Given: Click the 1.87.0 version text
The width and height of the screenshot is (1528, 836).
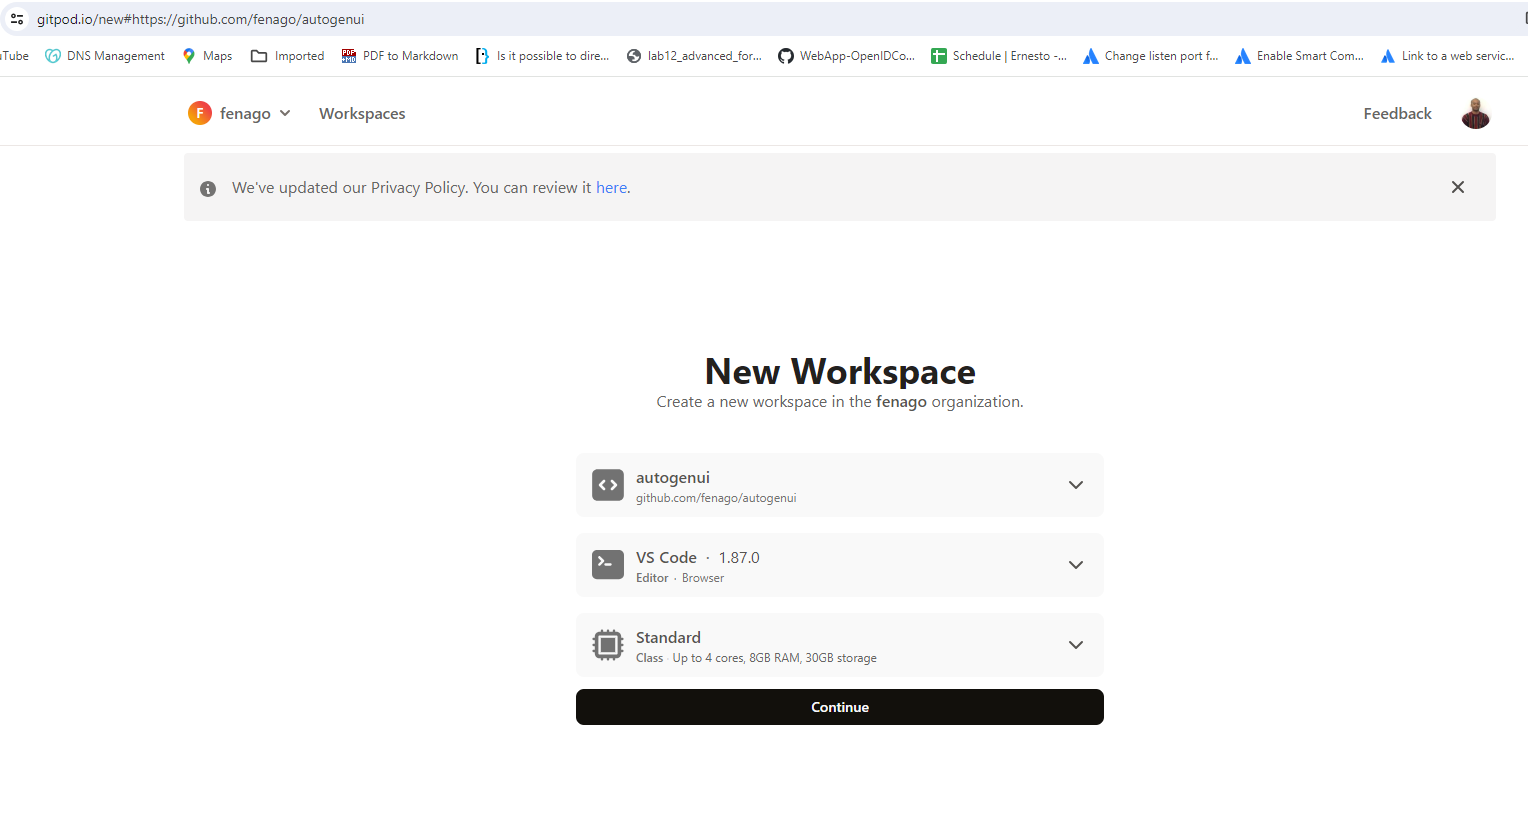Looking at the screenshot, I should (739, 558).
